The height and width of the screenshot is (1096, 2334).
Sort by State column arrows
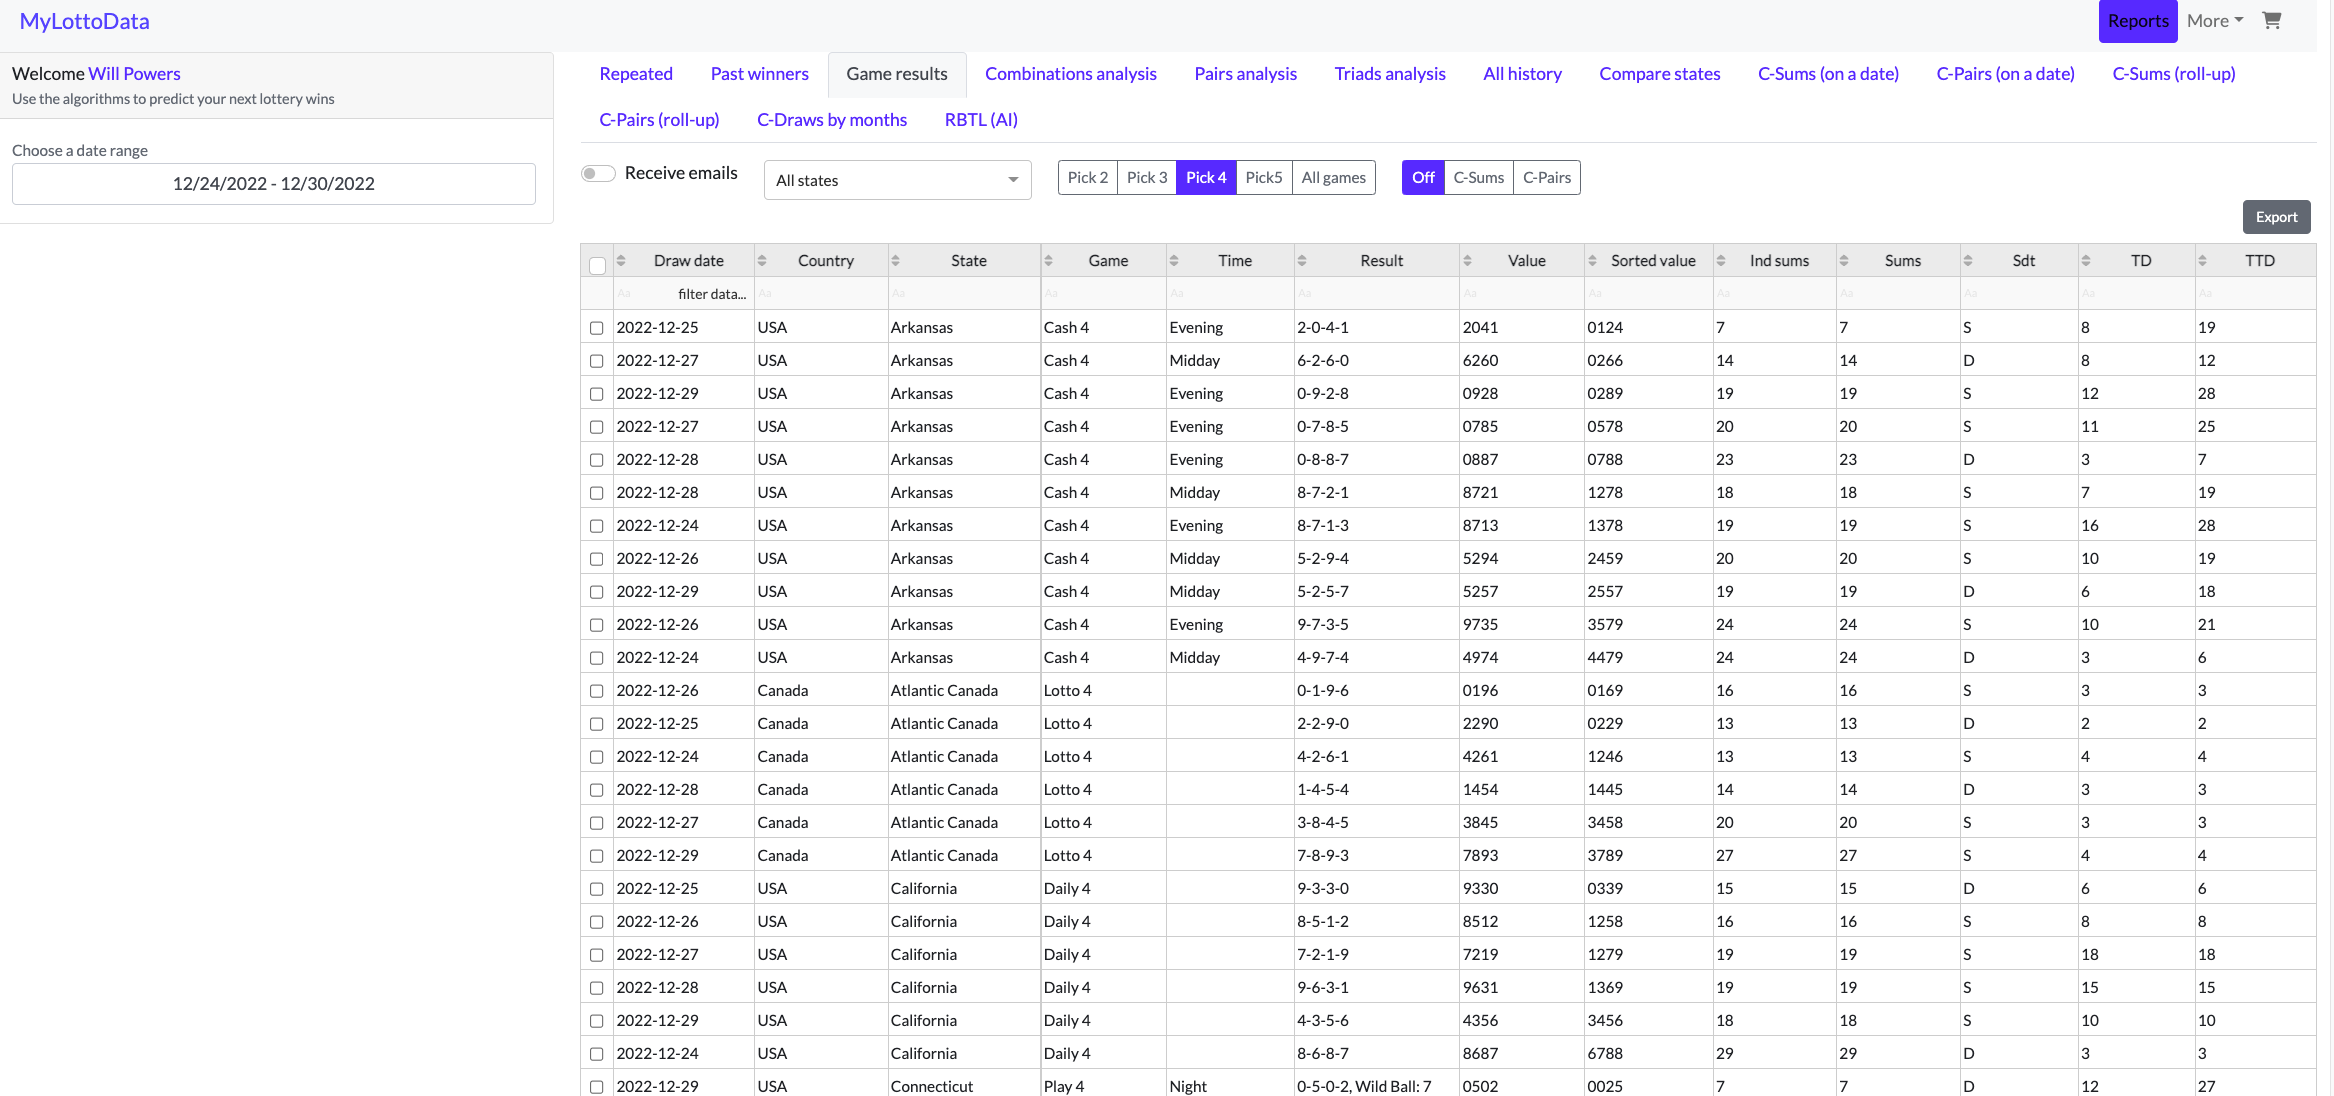tap(895, 261)
